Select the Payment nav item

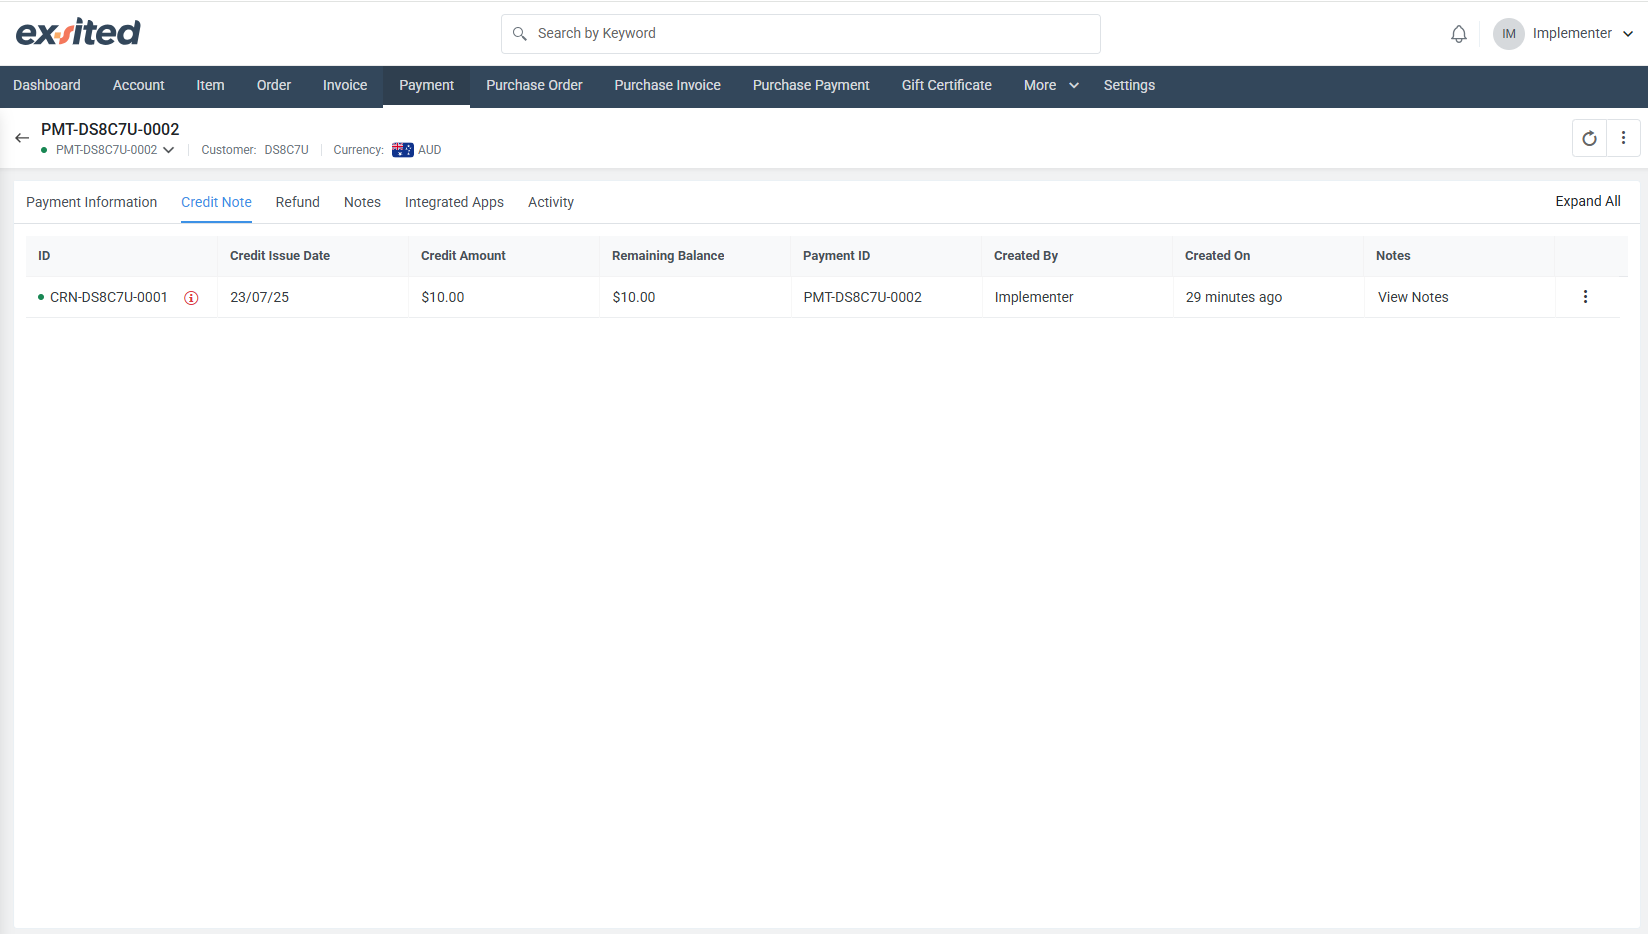point(426,86)
